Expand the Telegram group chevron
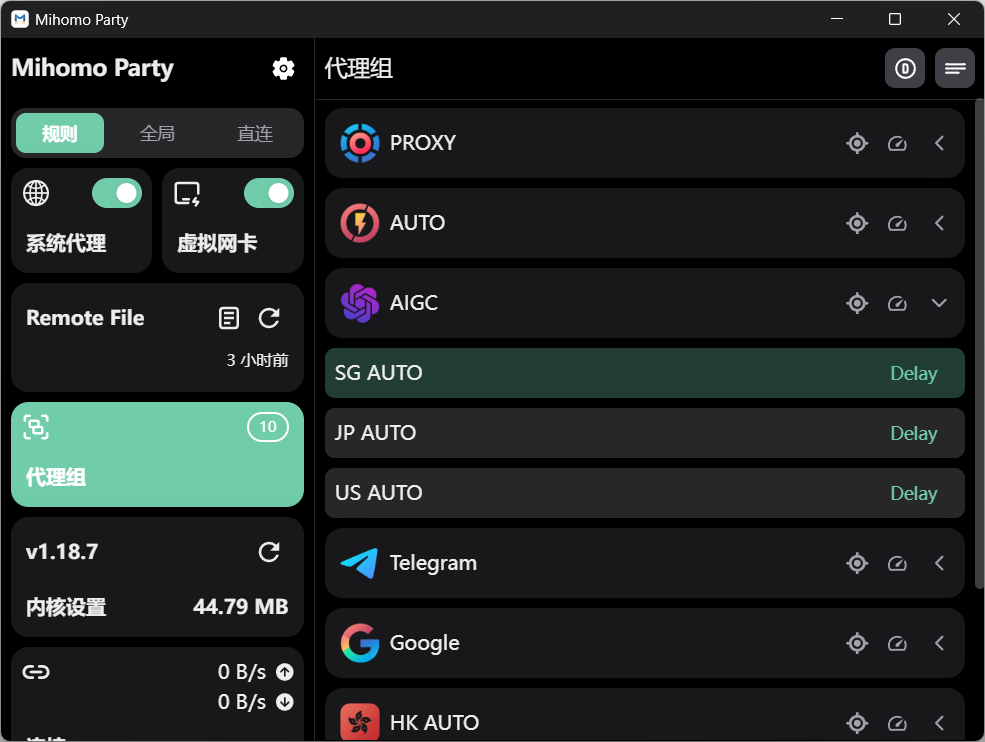The height and width of the screenshot is (742, 985). 939,563
